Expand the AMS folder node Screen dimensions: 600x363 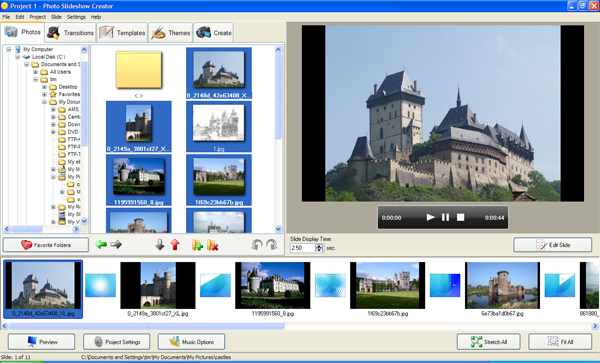[53, 109]
